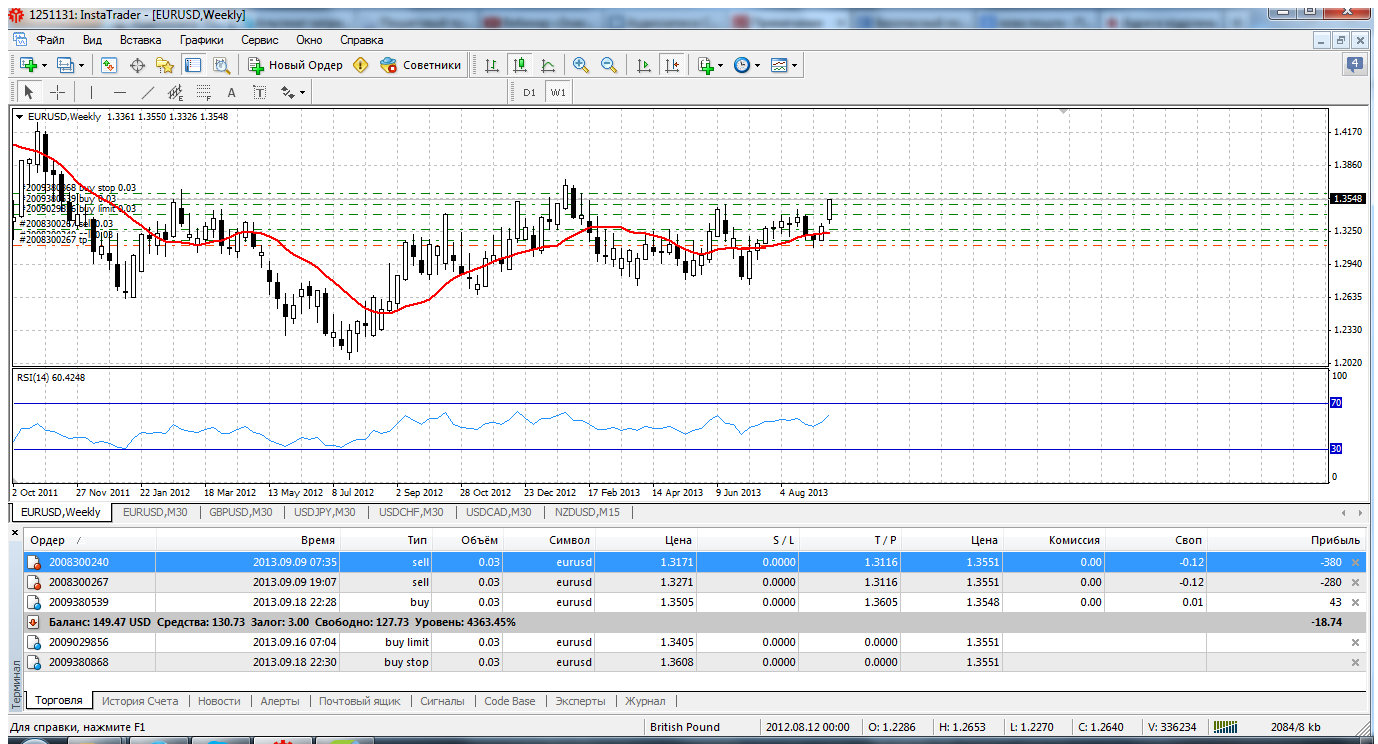Switch to W1 timeframe
This screenshot has height=744, width=1378.
click(557, 92)
